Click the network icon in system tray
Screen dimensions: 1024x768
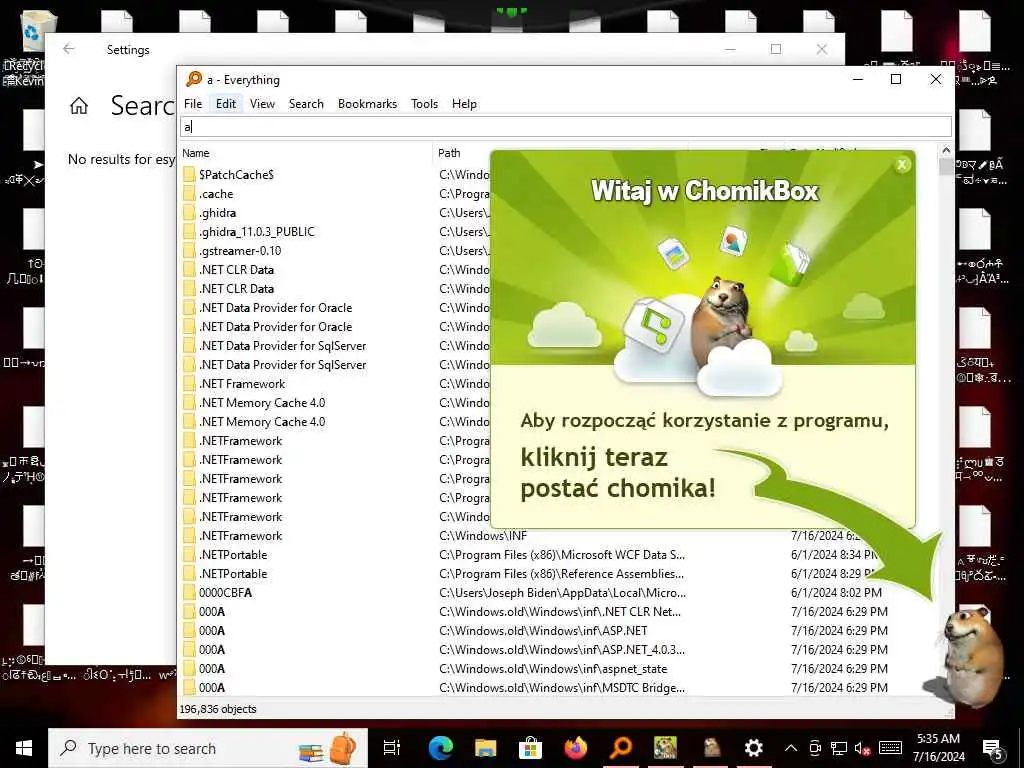(839, 748)
